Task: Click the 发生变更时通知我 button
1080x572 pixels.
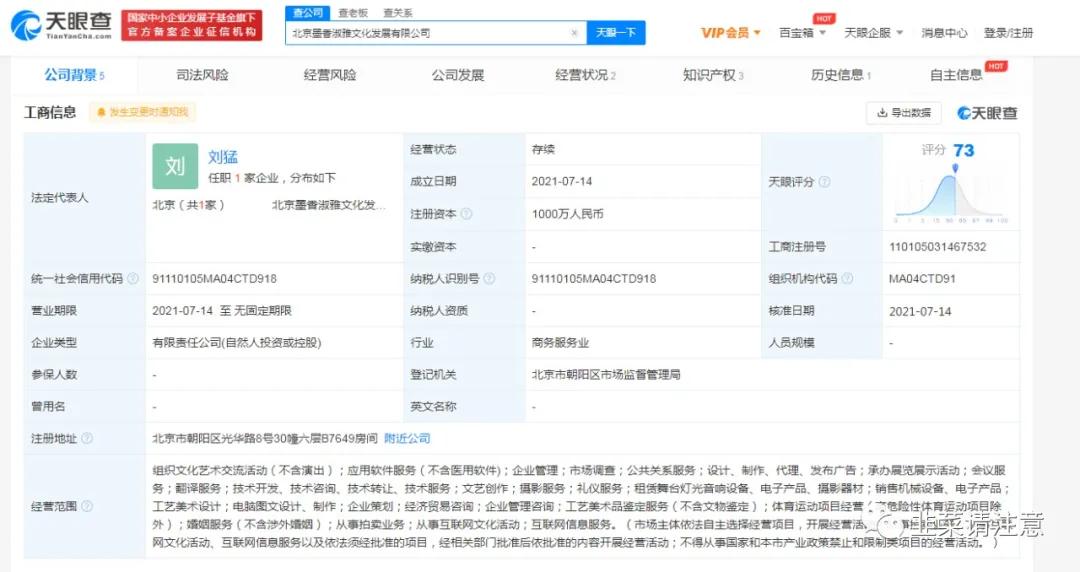Action: click(x=143, y=112)
